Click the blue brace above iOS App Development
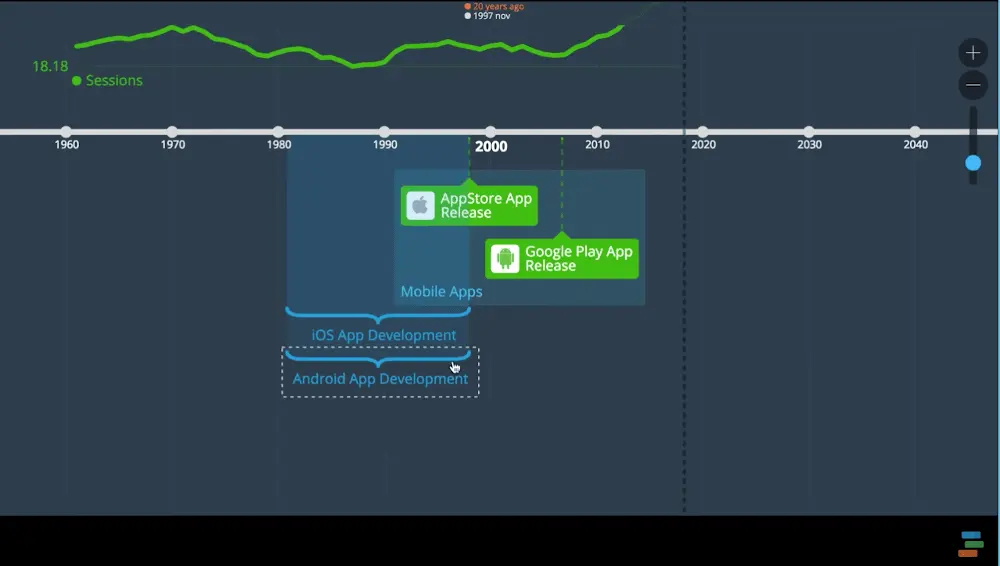Image resolution: width=1000 pixels, height=566 pixels. point(378,315)
